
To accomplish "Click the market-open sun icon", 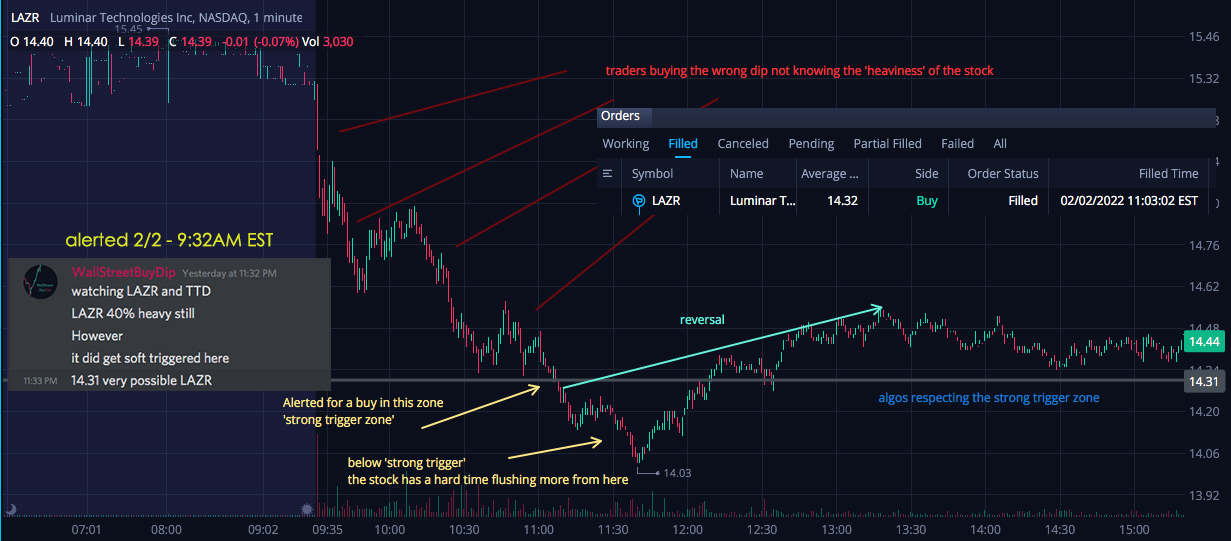I will 307,509.
